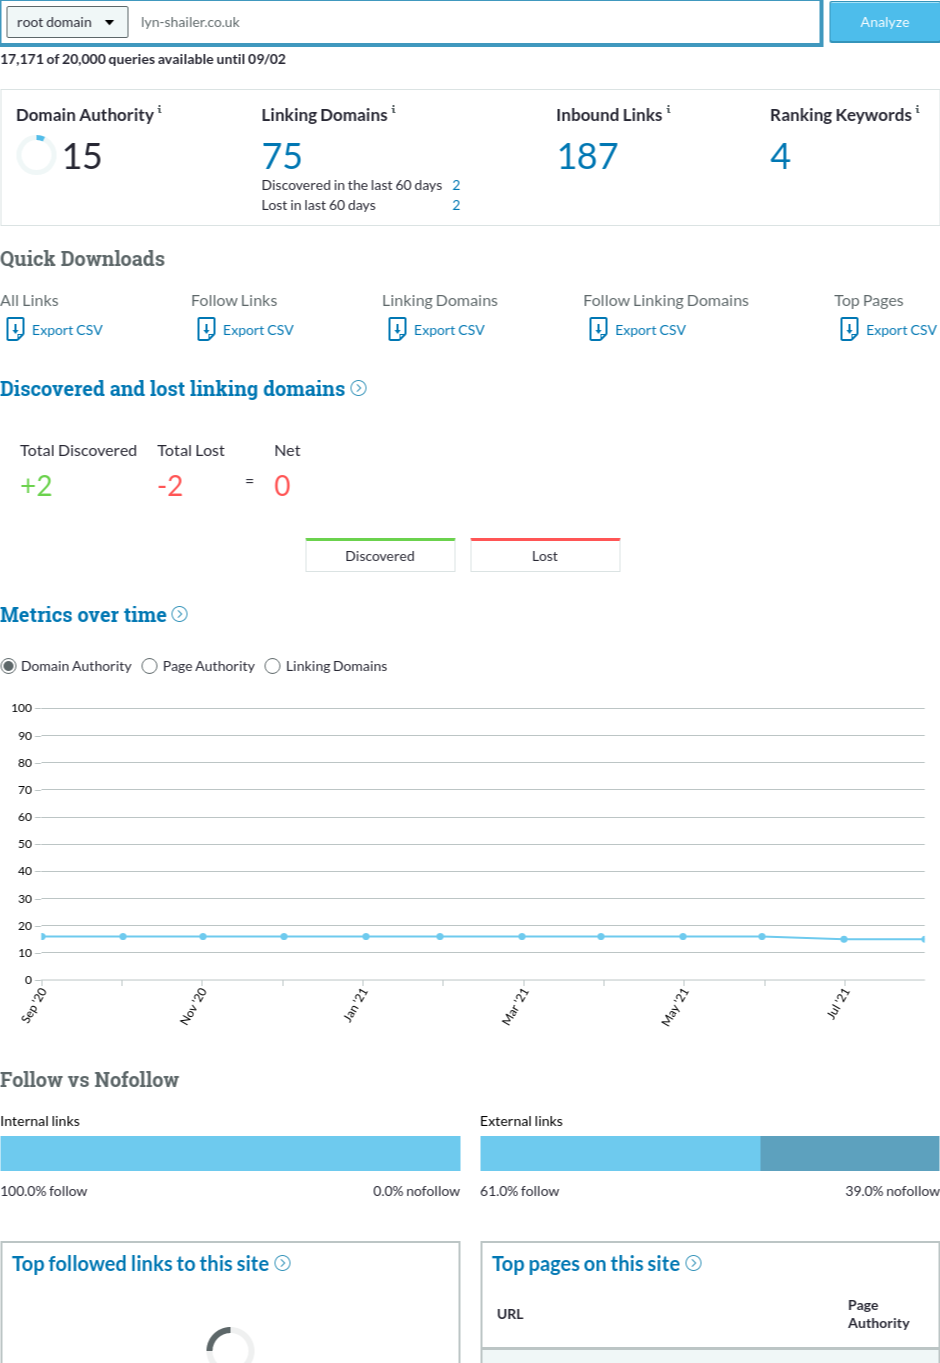Click the Inbound Links info icon
The height and width of the screenshot is (1363, 940).
(x=668, y=109)
